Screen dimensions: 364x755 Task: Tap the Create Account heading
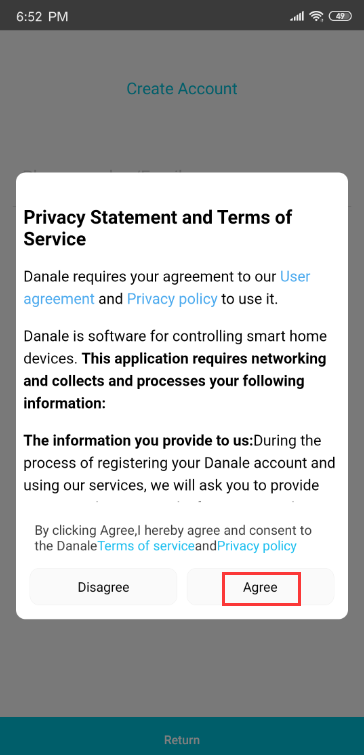pos(182,89)
